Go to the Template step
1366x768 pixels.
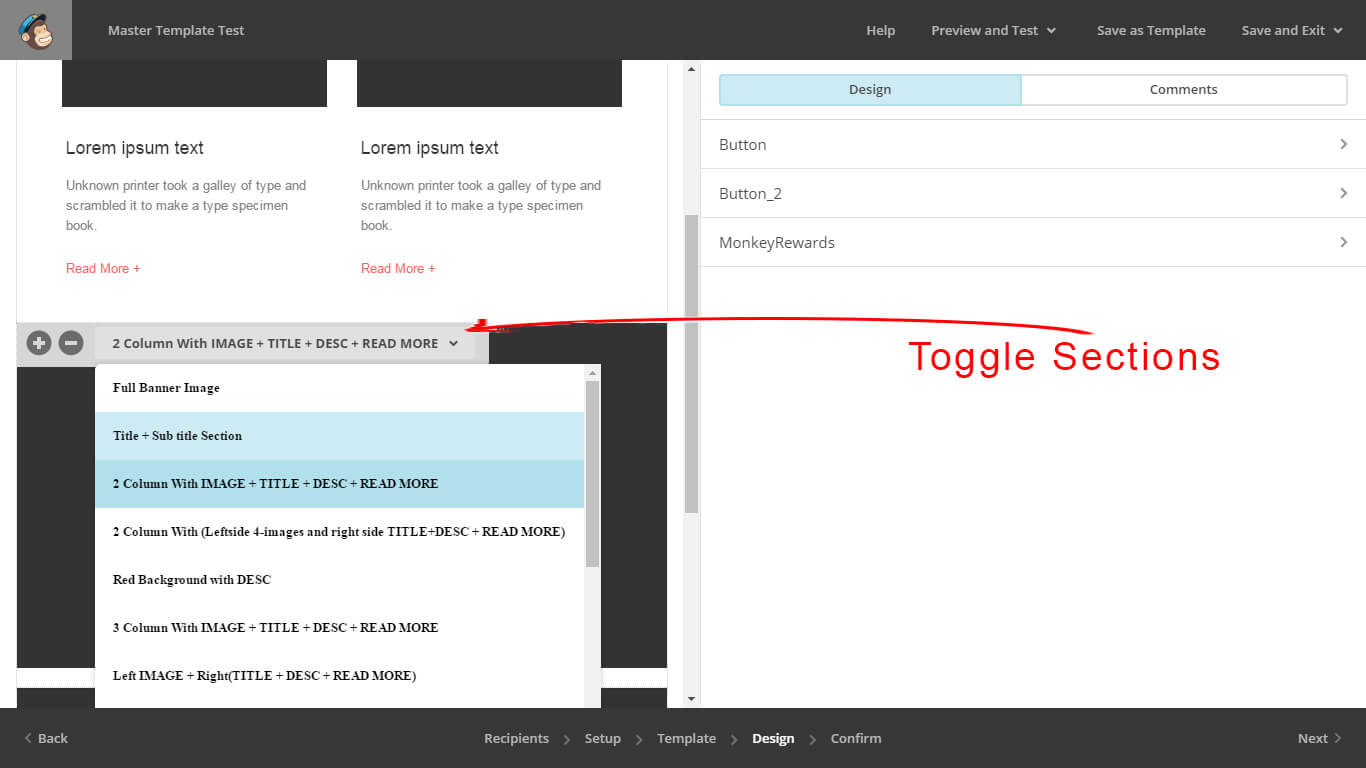pos(686,738)
